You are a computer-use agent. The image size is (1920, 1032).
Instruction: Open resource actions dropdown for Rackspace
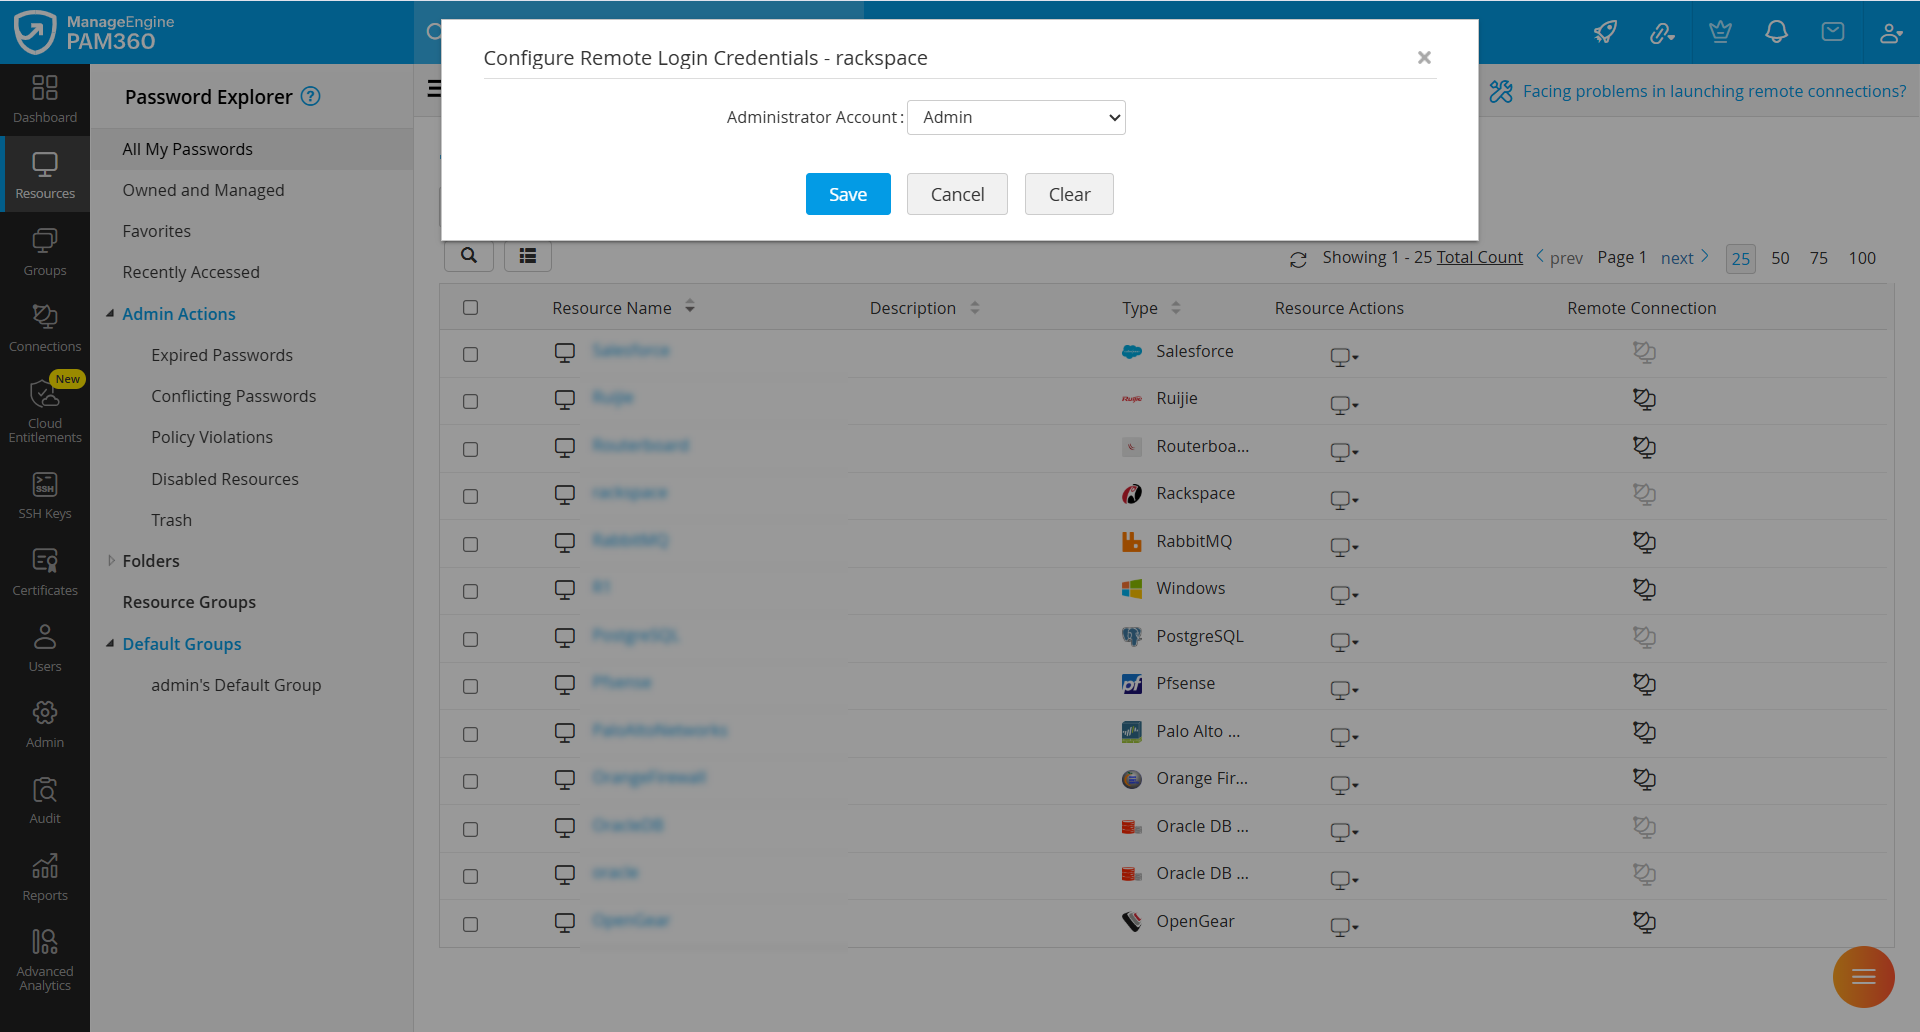pos(1344,499)
